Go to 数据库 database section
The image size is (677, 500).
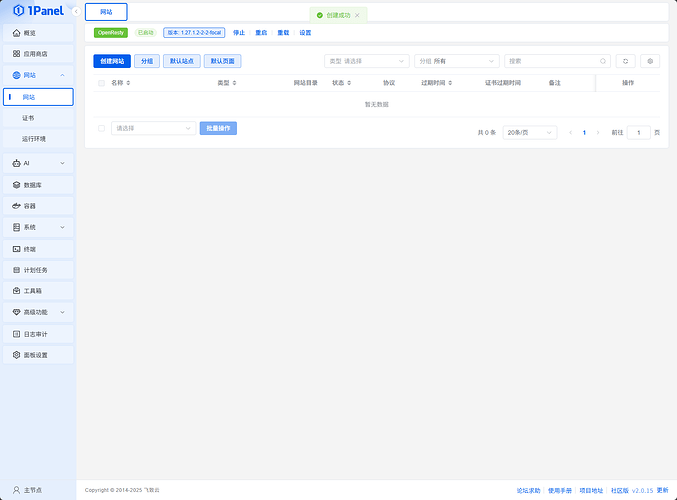pos(36,185)
